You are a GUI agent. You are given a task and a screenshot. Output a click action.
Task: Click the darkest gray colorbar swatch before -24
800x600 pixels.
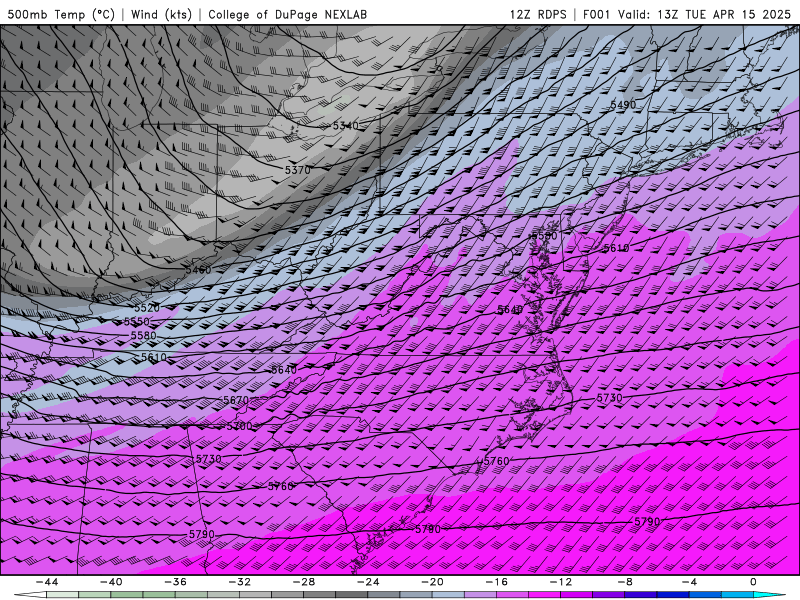coord(352,595)
